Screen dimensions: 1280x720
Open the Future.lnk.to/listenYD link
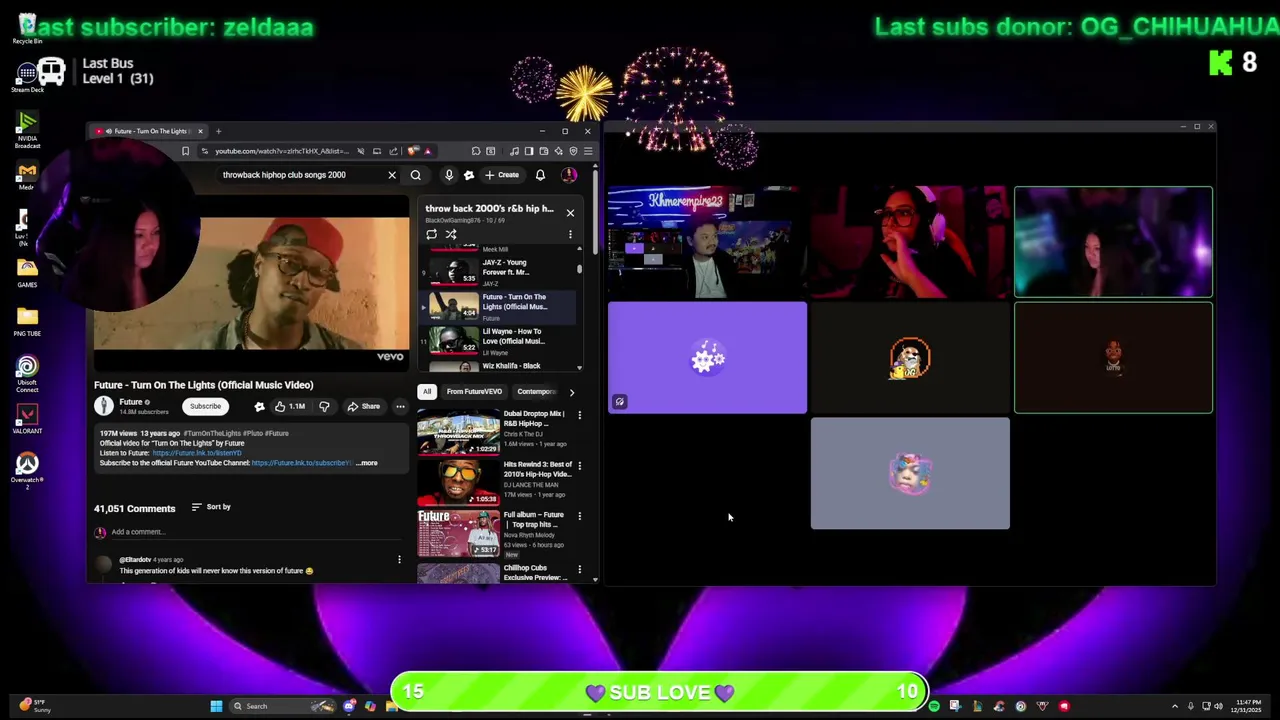(x=197, y=453)
